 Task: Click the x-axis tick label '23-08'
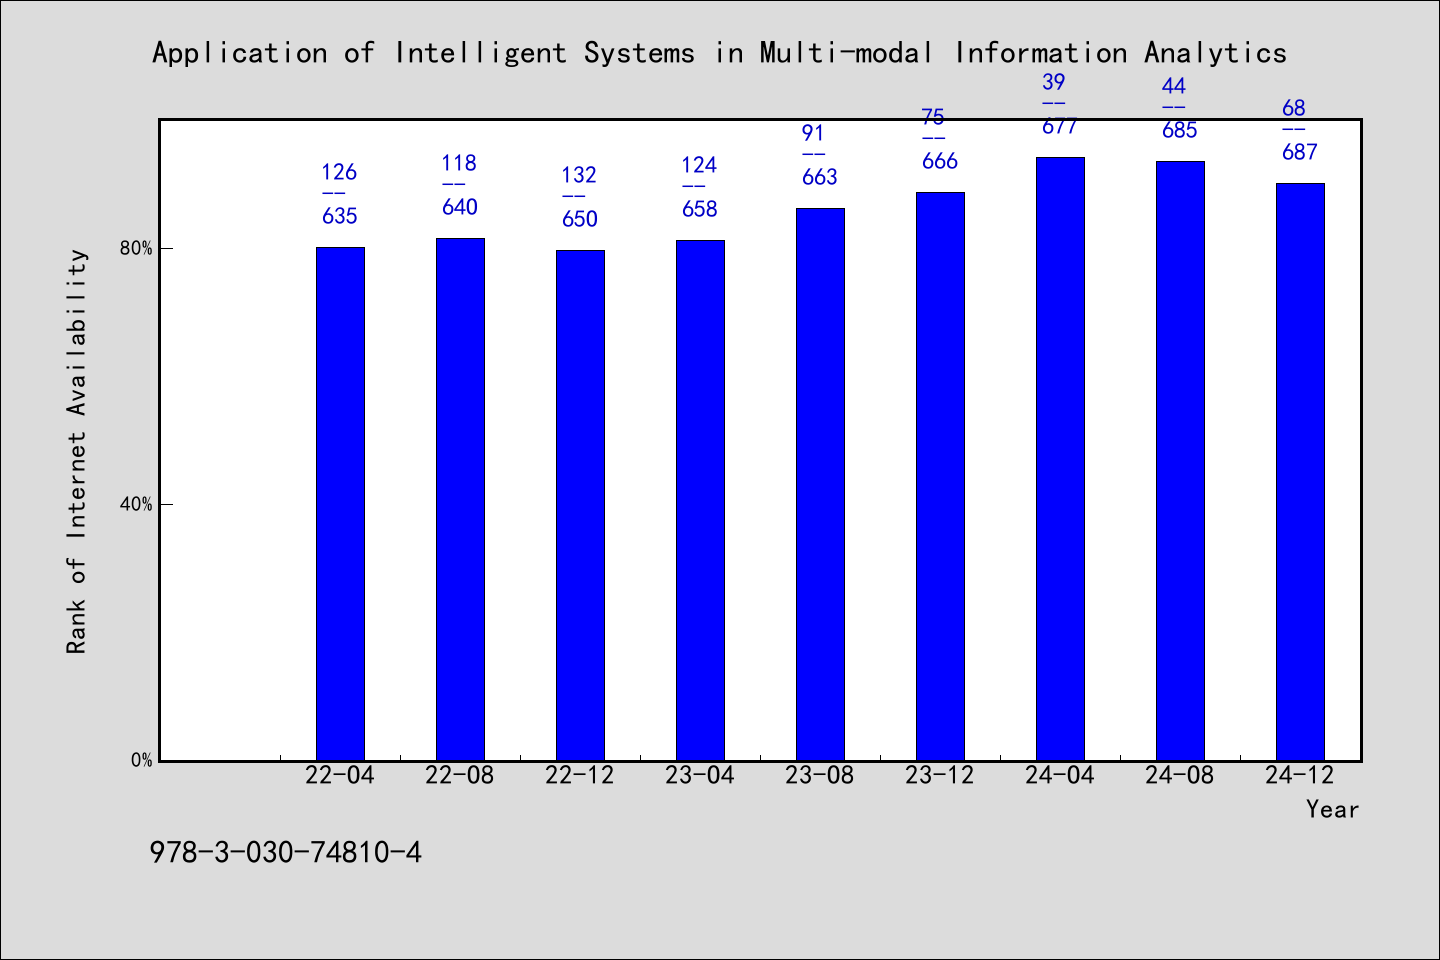820,775
